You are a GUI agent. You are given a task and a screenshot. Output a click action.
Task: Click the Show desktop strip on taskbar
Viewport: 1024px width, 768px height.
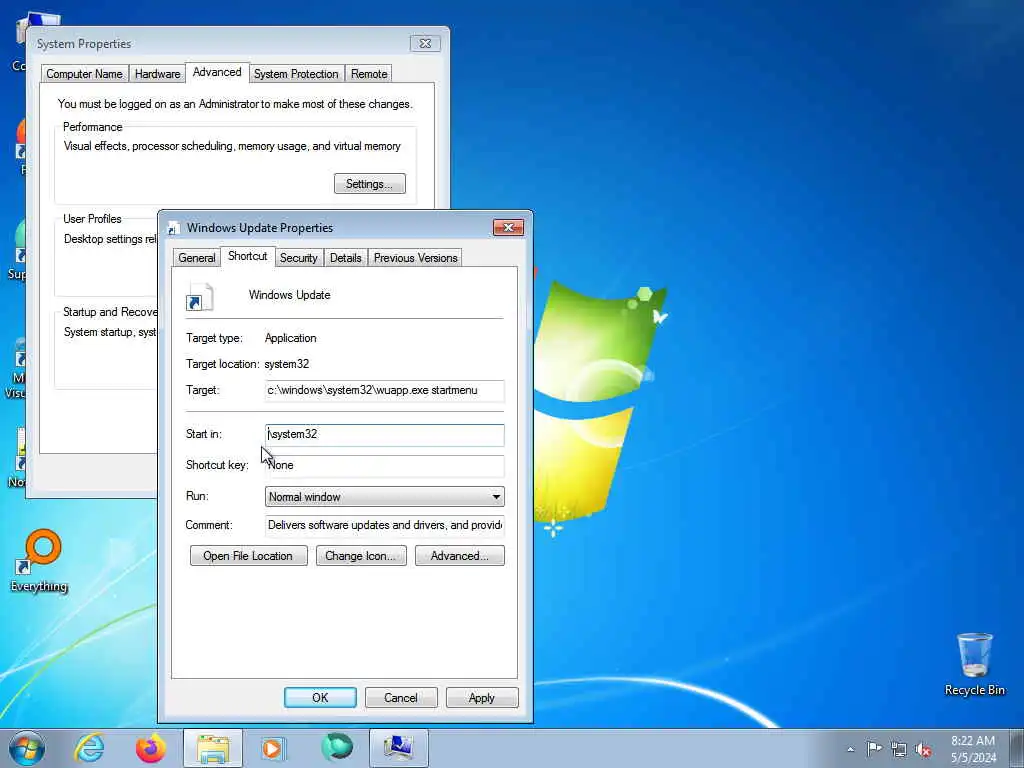[x=1017, y=748]
